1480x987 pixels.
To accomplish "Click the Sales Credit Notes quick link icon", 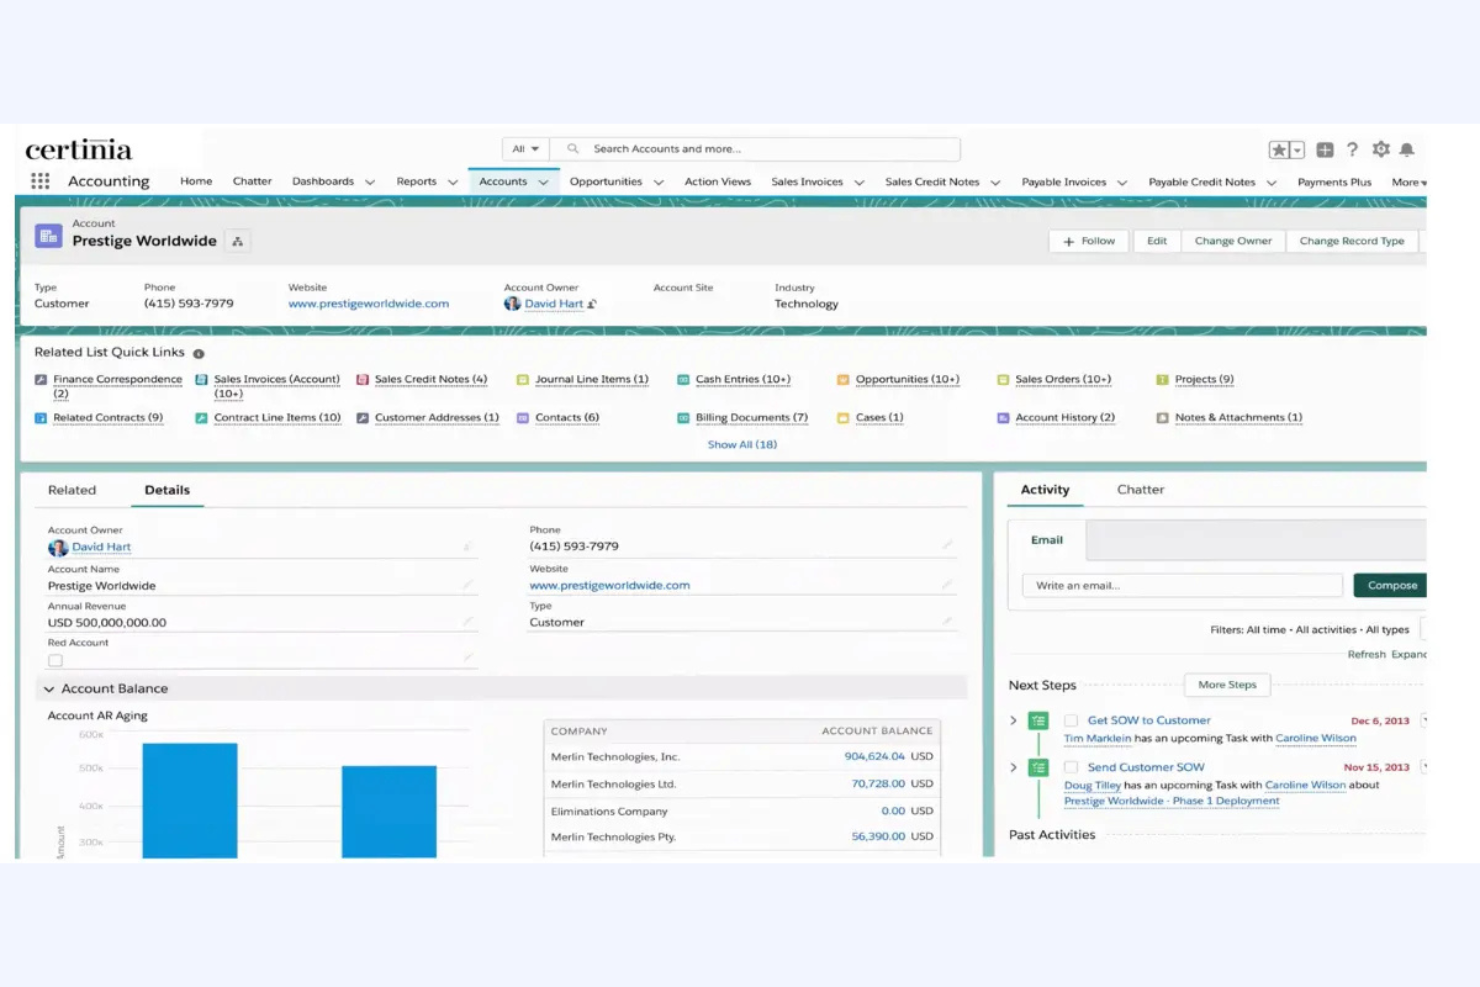I will point(362,380).
